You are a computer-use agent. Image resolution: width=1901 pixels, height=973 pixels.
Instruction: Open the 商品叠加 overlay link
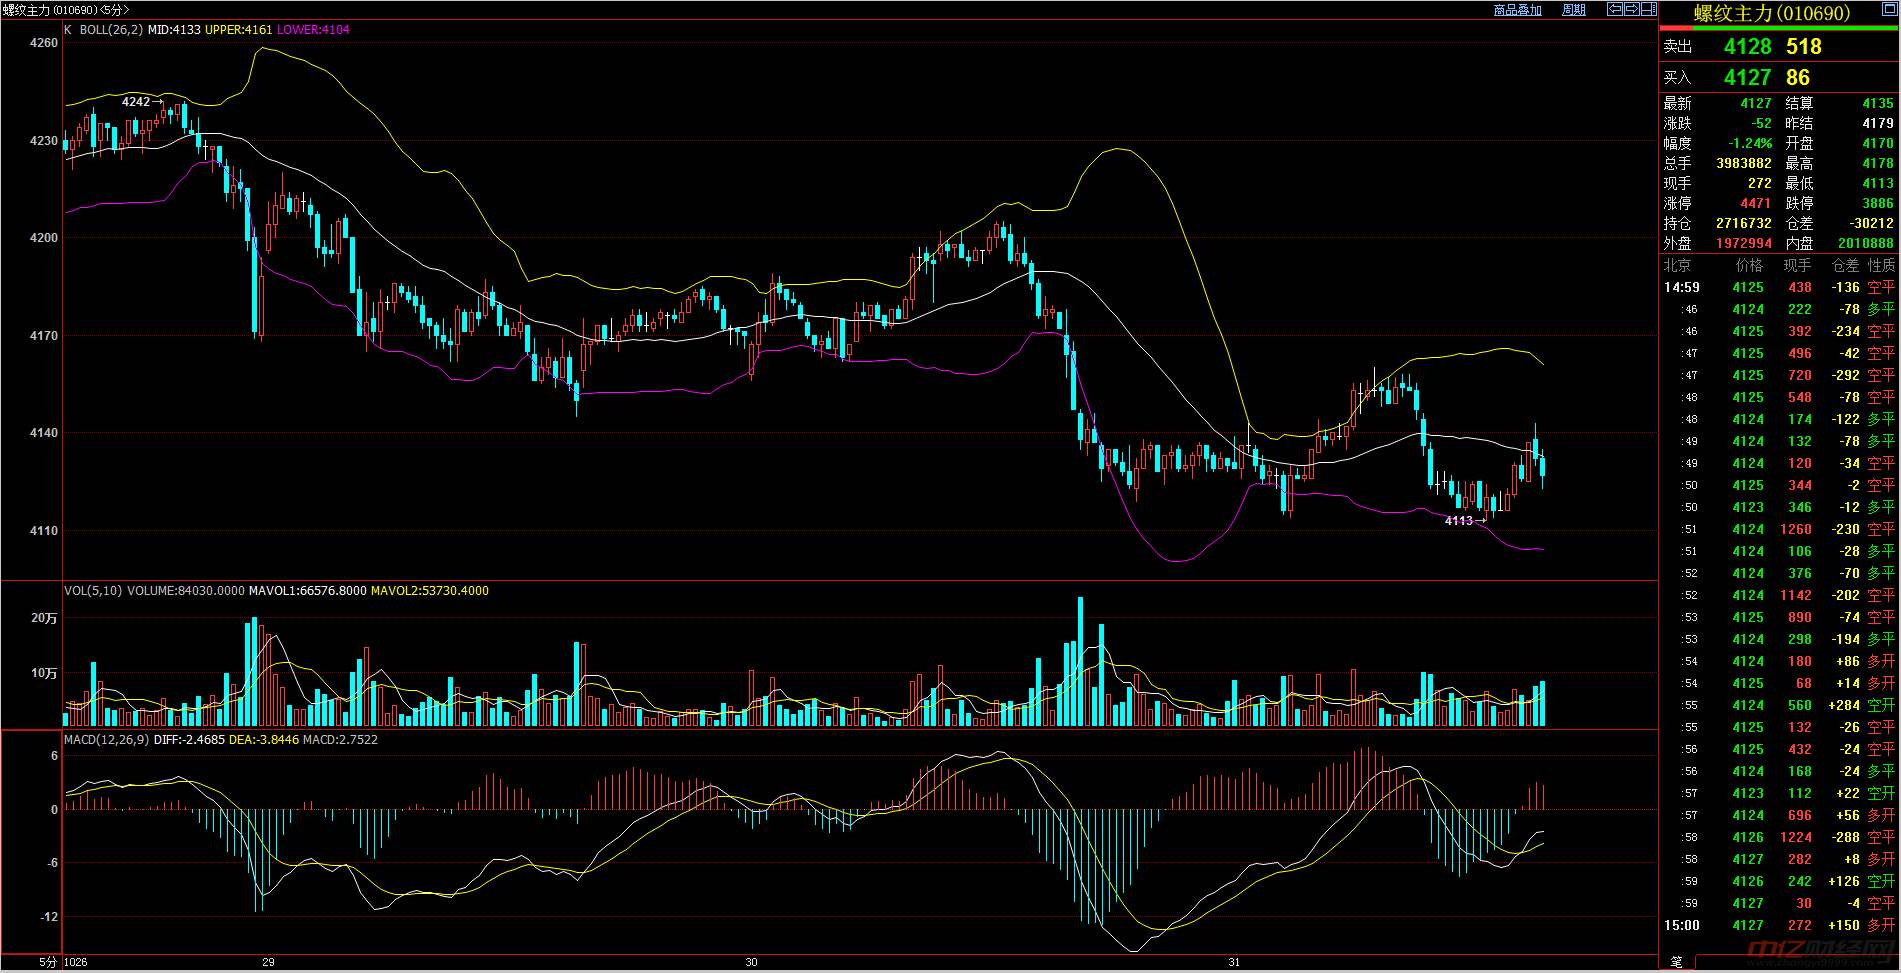pos(1517,10)
